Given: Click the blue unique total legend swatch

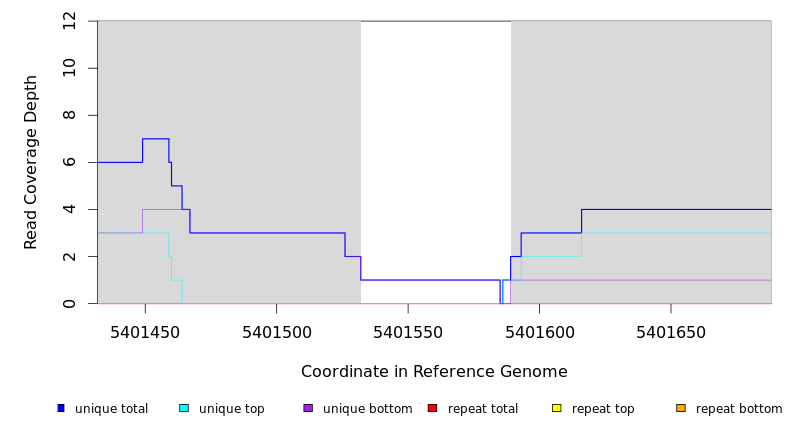Looking at the screenshot, I should 61,408.
